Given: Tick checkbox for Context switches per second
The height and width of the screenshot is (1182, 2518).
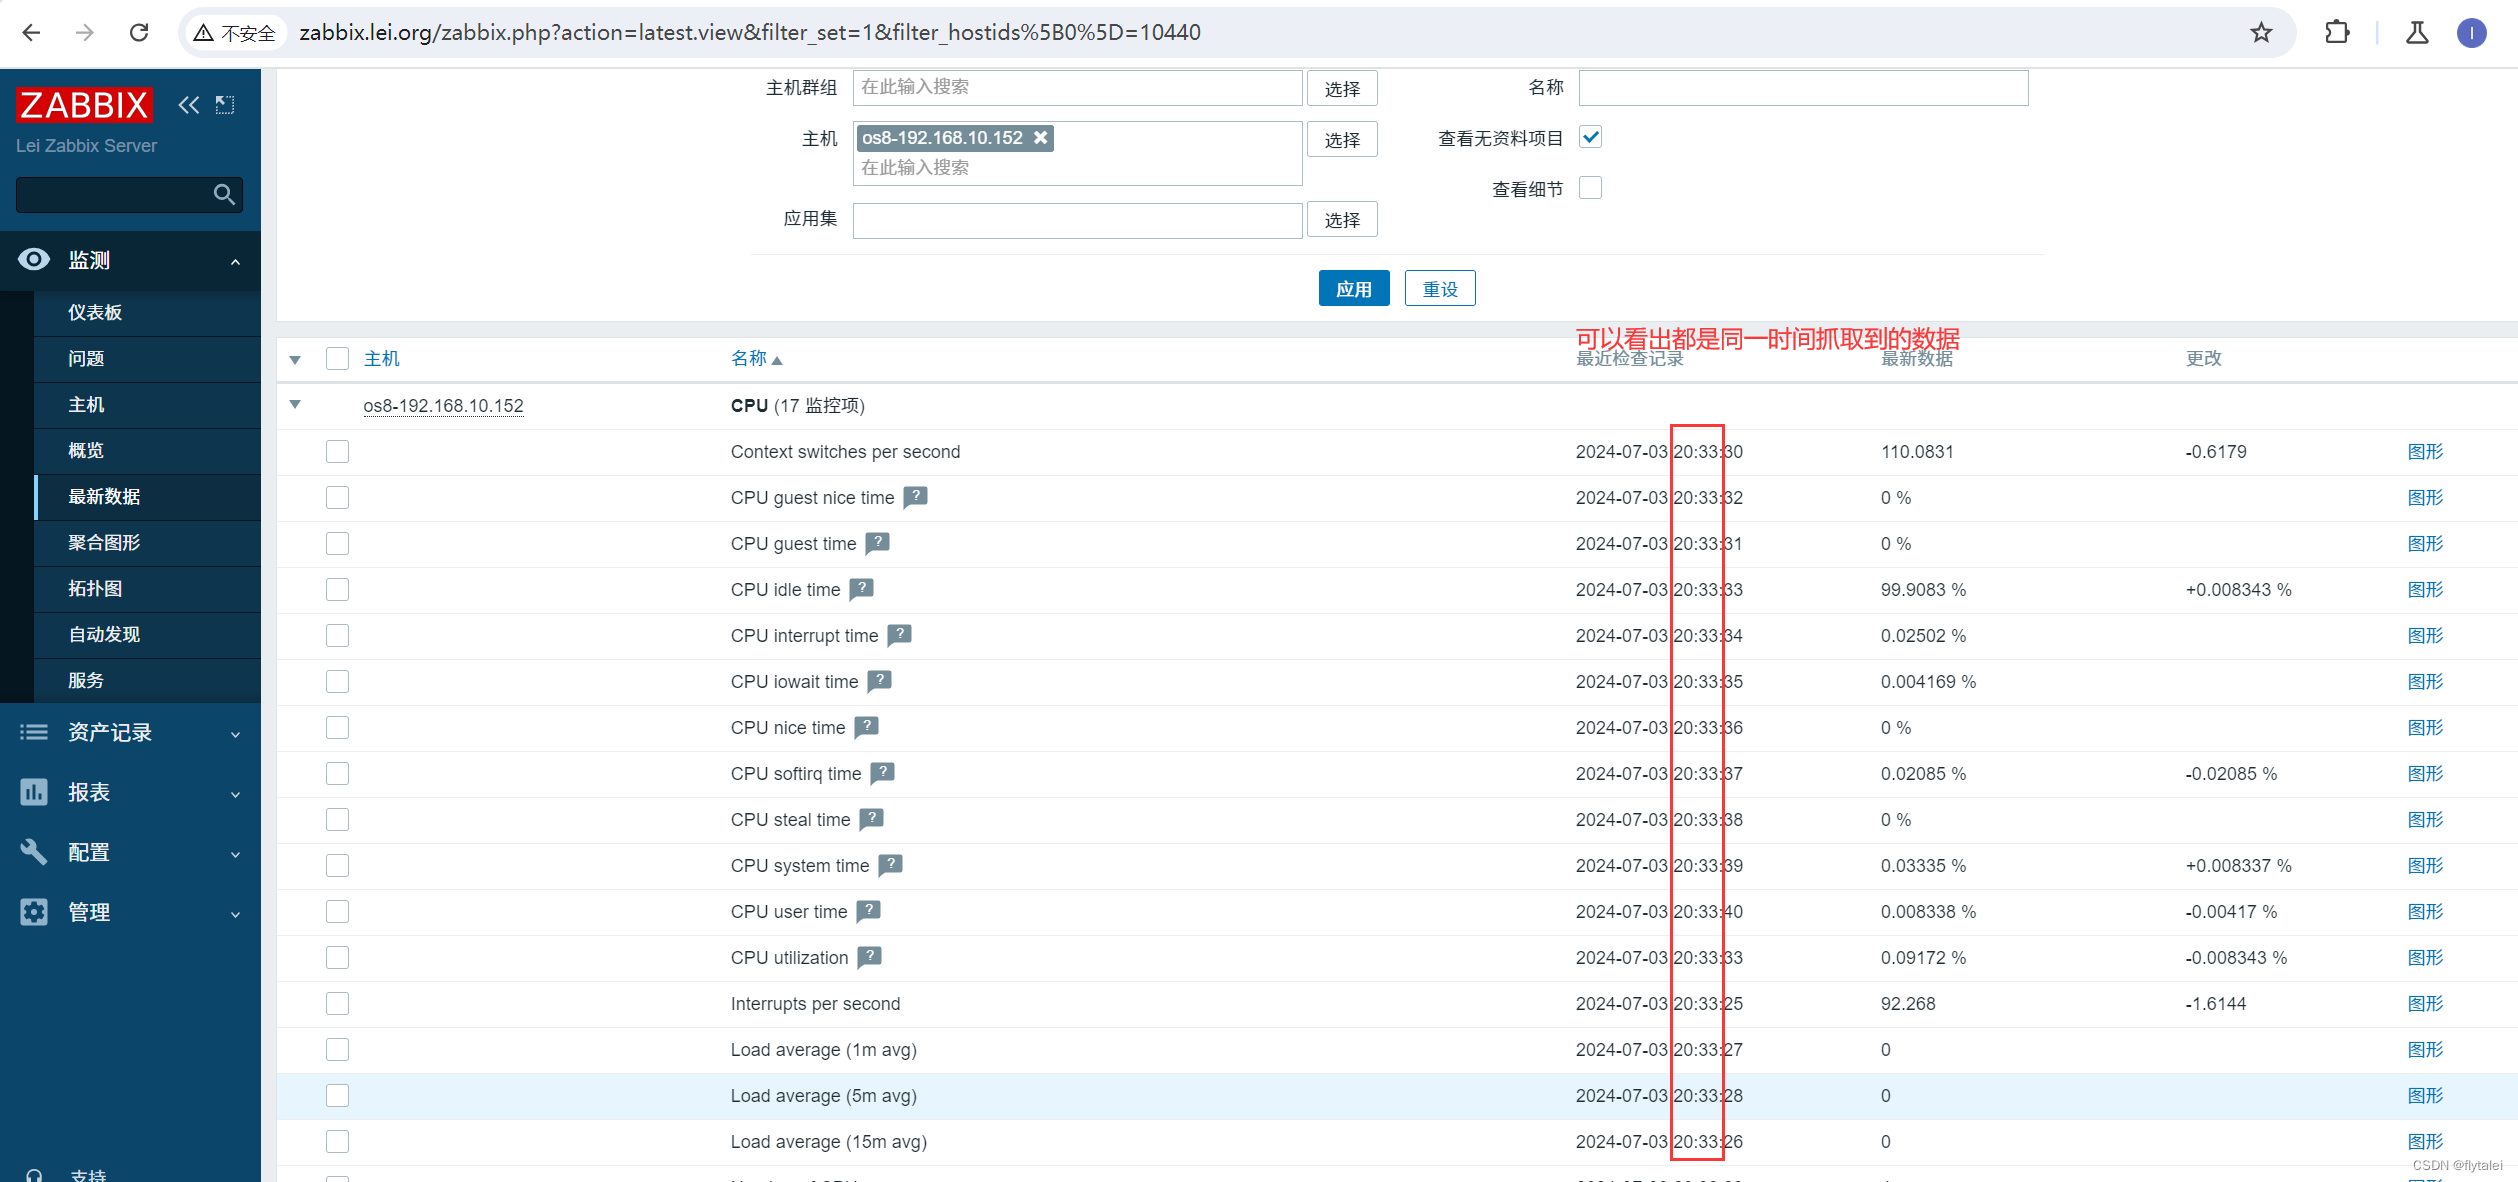Looking at the screenshot, I should (x=337, y=452).
